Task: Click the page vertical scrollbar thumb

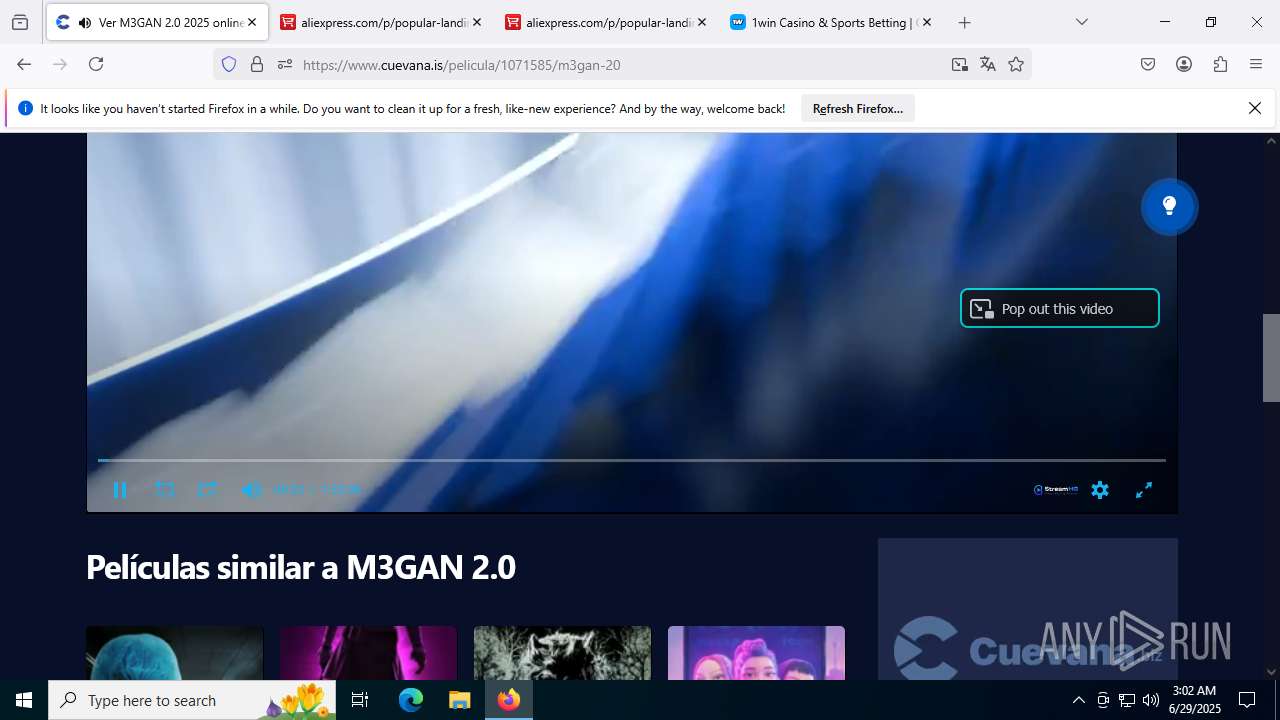Action: [1271, 357]
